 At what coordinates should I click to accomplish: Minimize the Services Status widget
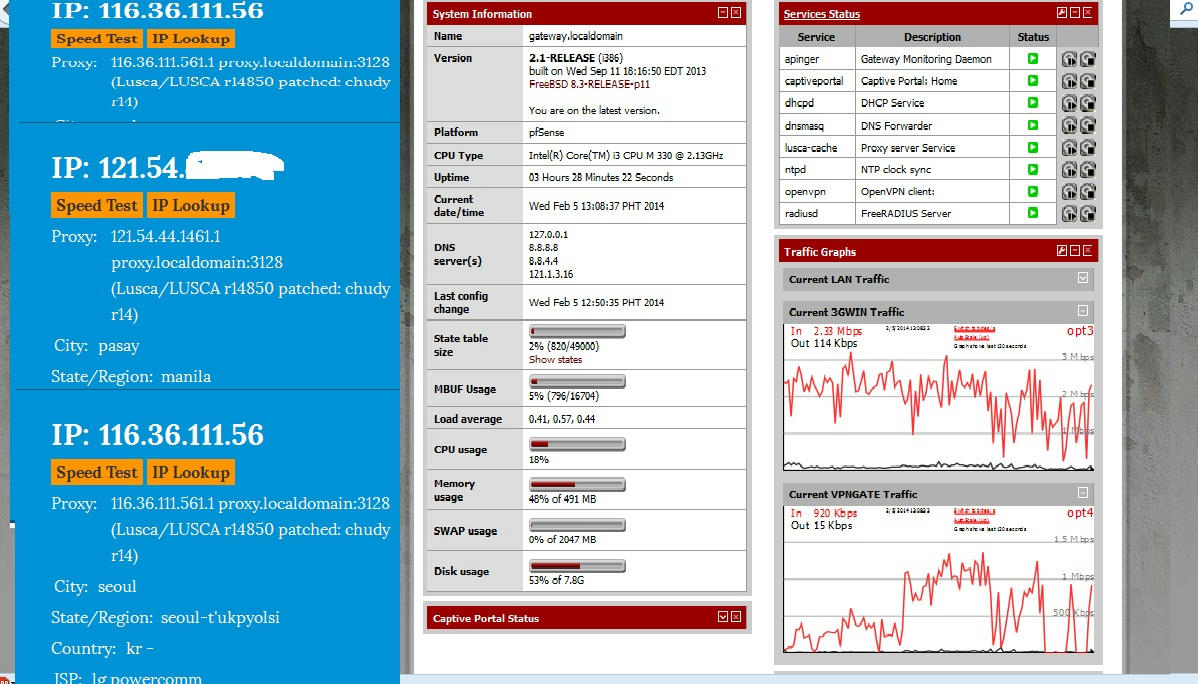tap(1075, 13)
